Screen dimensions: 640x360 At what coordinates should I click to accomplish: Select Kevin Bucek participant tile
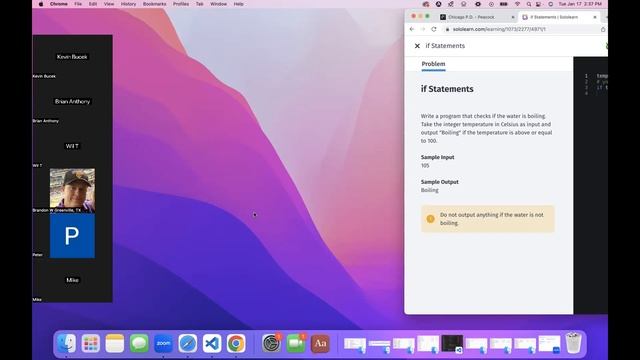tap(72, 57)
